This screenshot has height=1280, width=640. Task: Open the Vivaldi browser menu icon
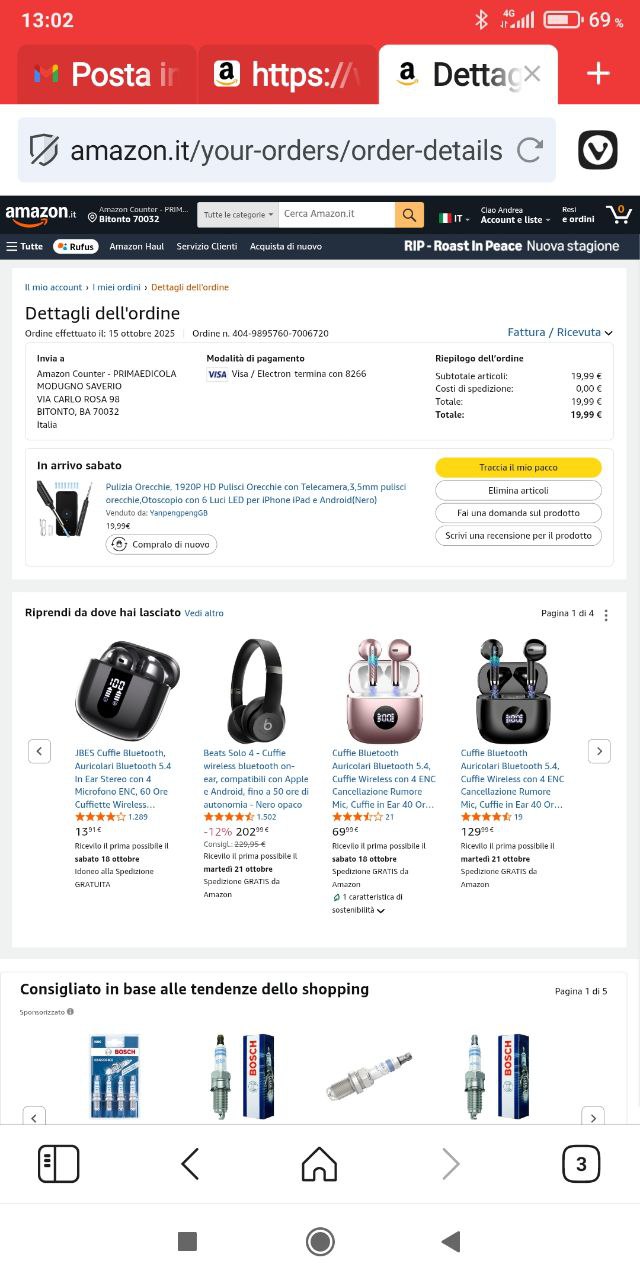coord(598,150)
